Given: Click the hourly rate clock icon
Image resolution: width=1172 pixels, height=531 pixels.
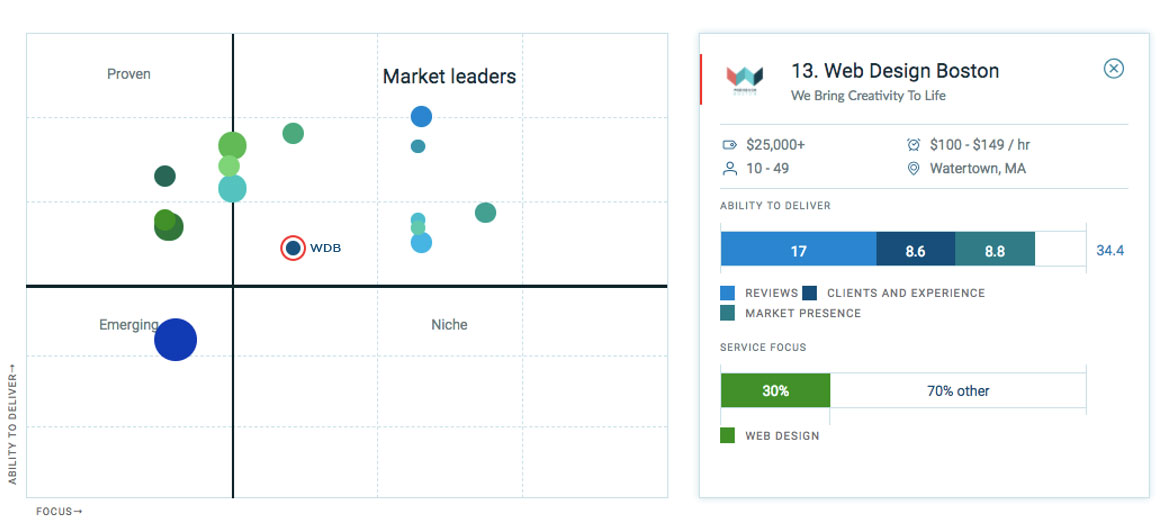Looking at the screenshot, I should [913, 144].
